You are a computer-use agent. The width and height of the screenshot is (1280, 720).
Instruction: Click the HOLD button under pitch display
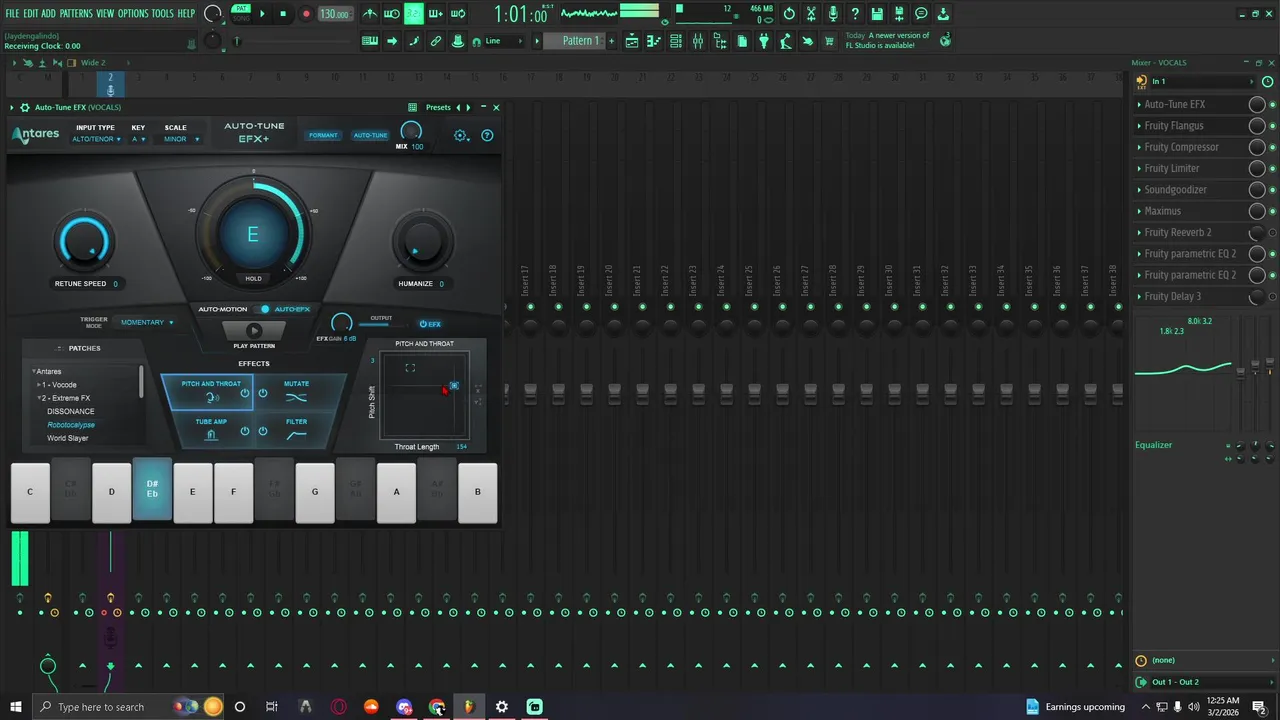click(253, 279)
